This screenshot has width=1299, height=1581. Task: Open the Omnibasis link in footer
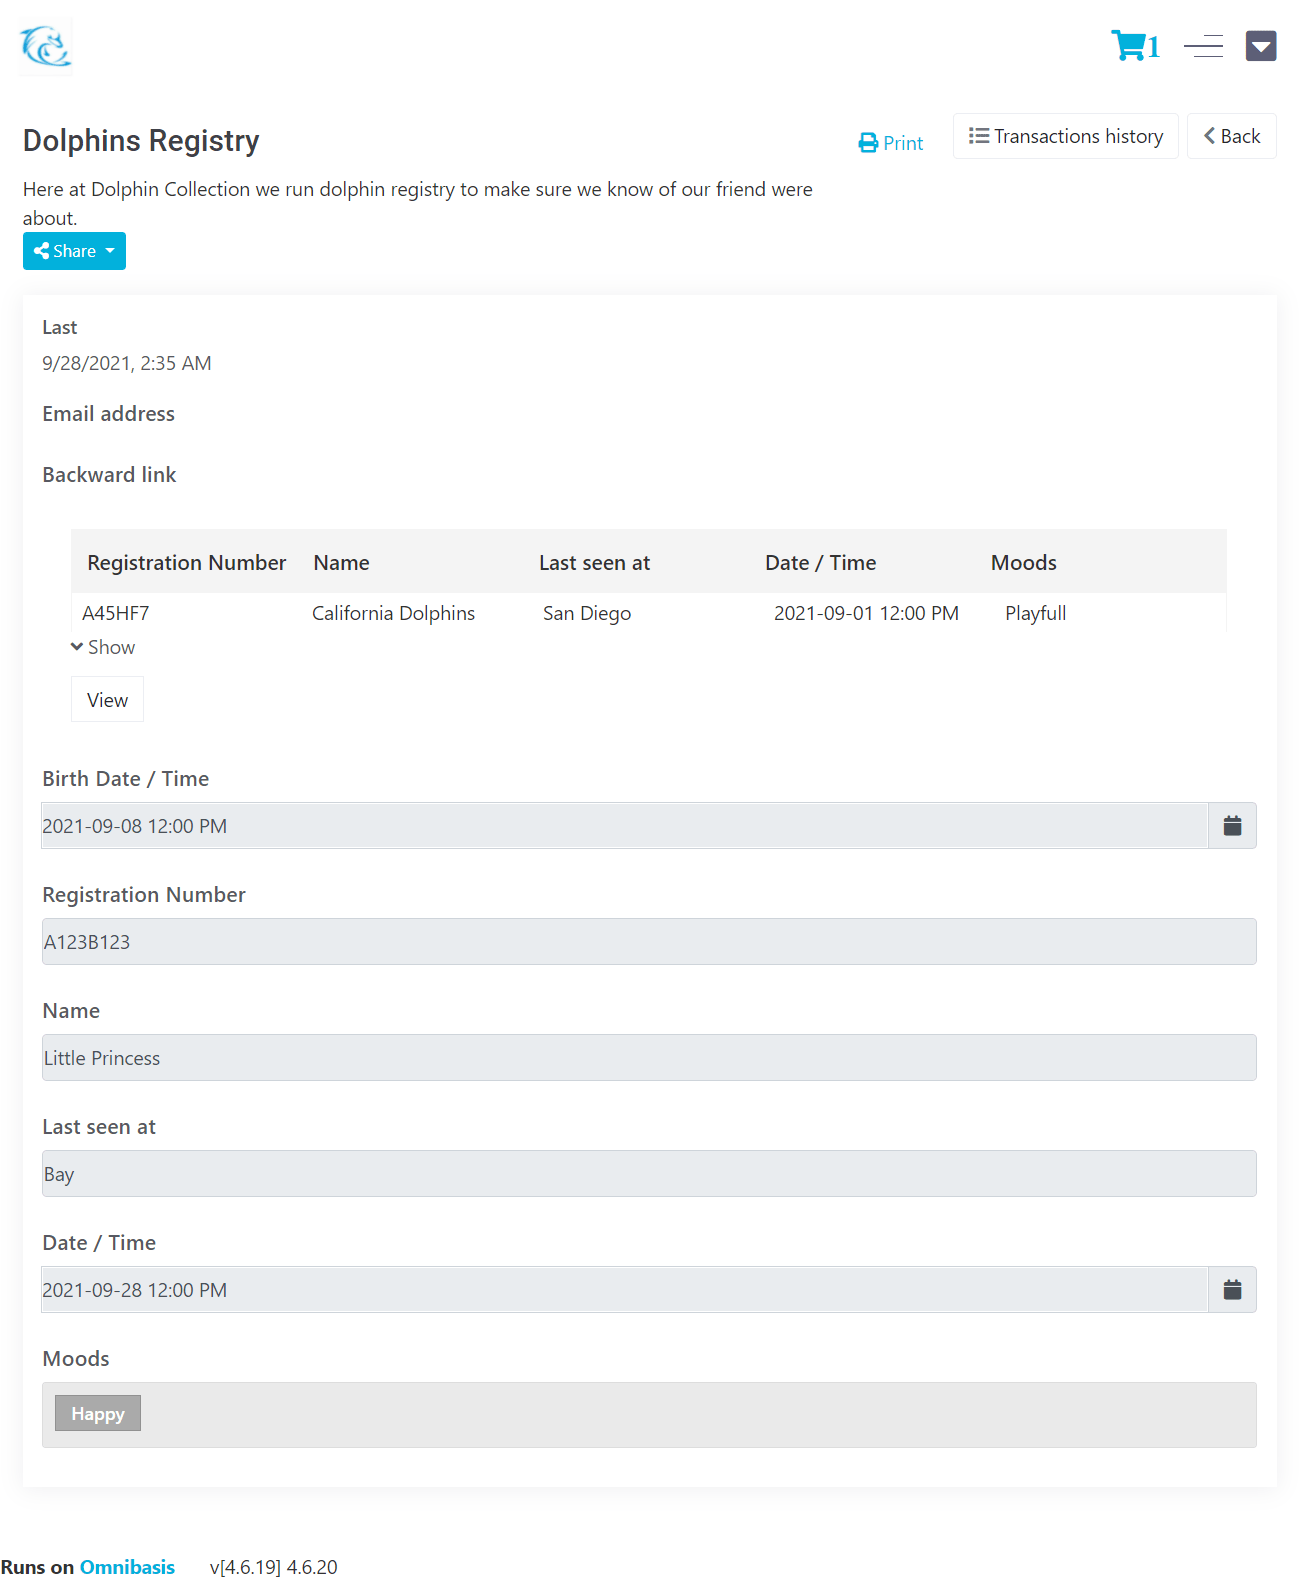coord(127,1567)
